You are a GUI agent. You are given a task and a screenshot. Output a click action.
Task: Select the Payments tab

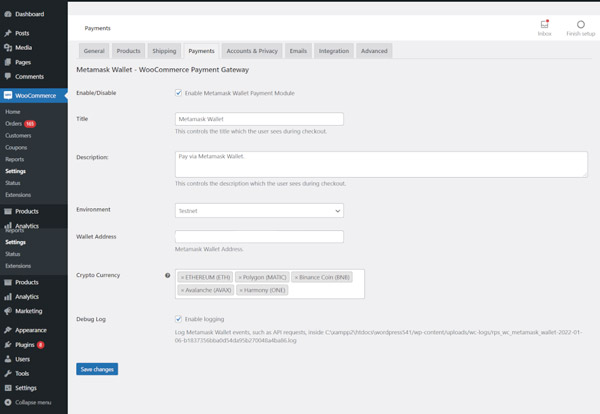coord(201,51)
